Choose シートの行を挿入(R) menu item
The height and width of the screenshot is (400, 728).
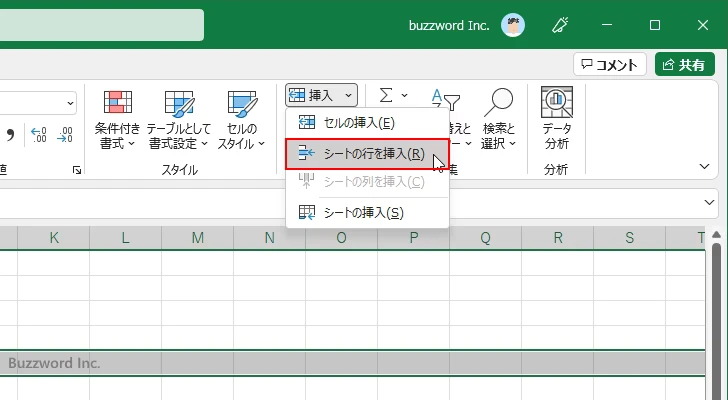(367, 154)
